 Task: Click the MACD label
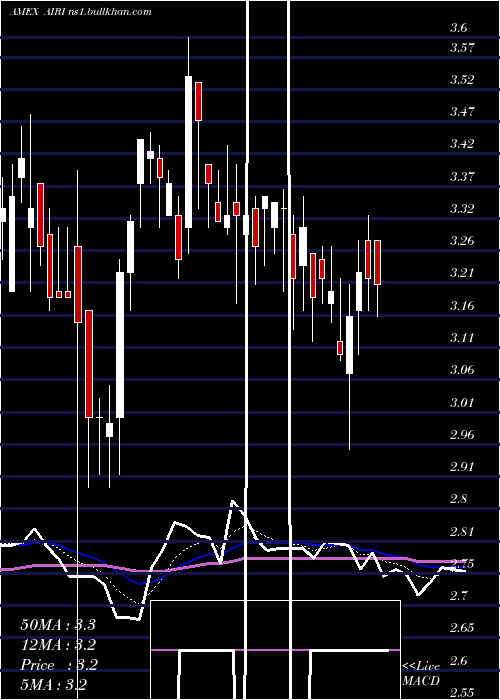tap(421, 681)
